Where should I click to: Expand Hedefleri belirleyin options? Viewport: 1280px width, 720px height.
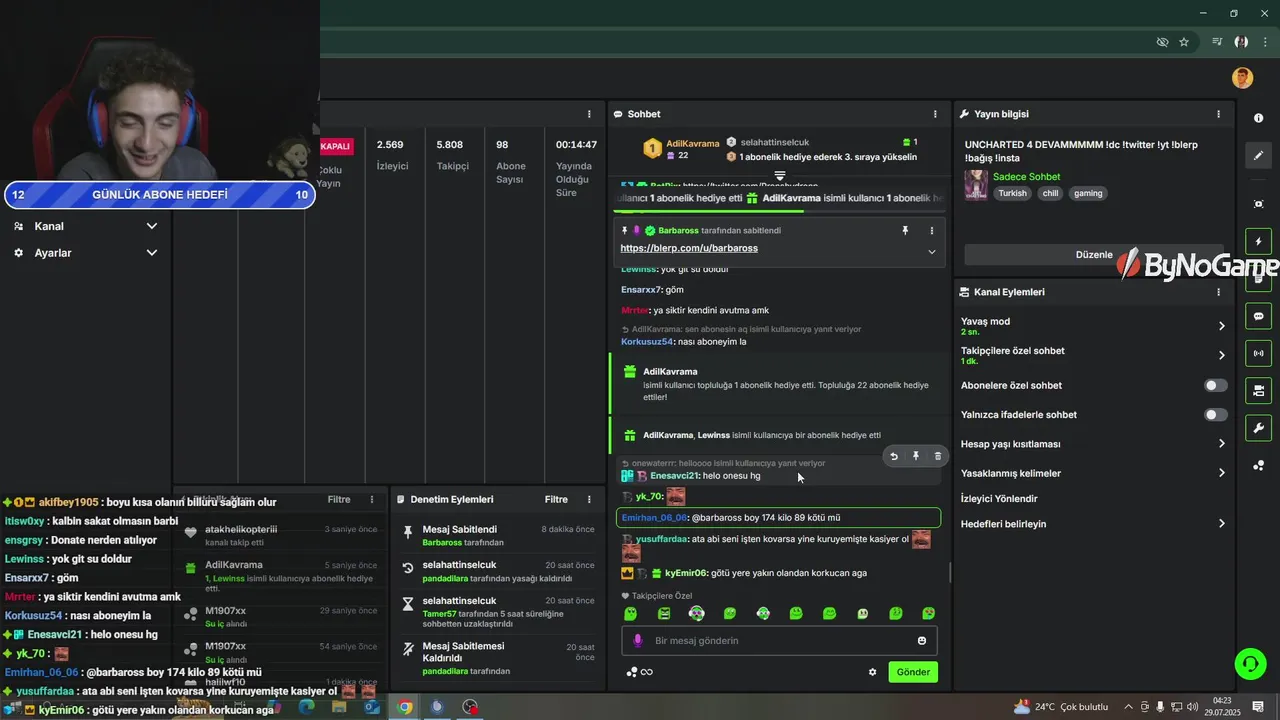pos(1221,524)
